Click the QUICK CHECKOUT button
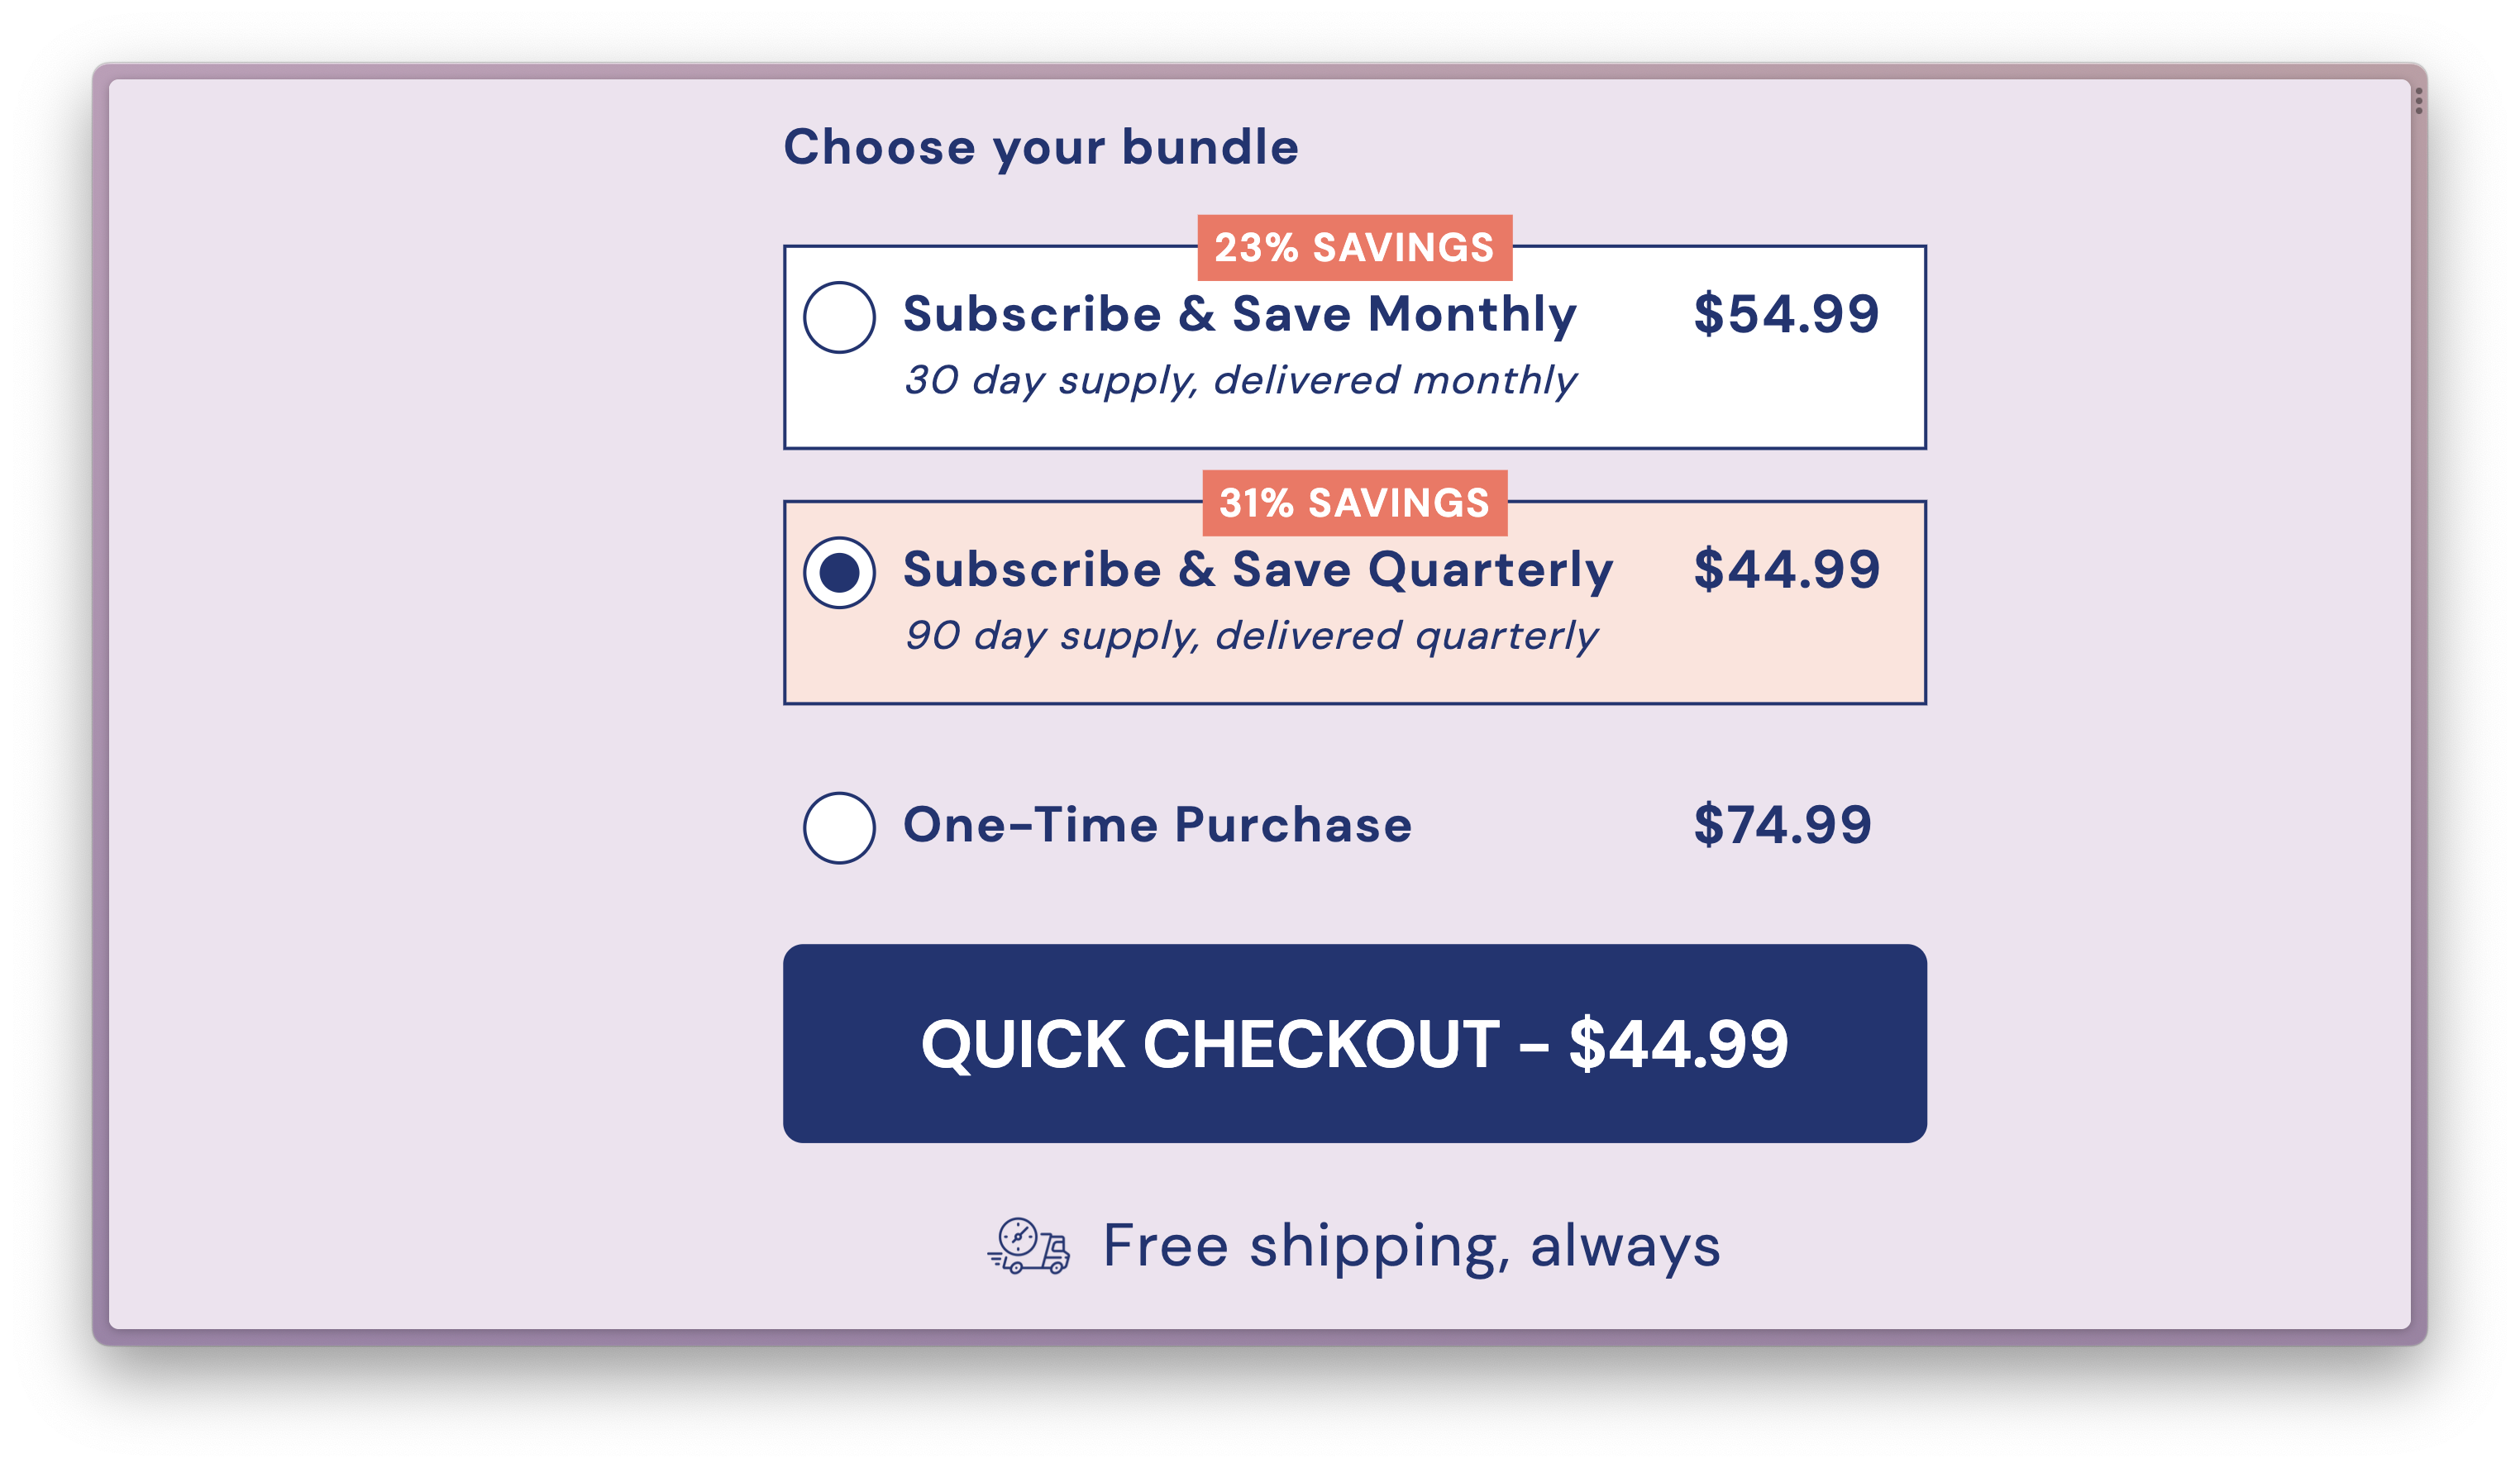2520x1468 pixels. [x=1355, y=1044]
